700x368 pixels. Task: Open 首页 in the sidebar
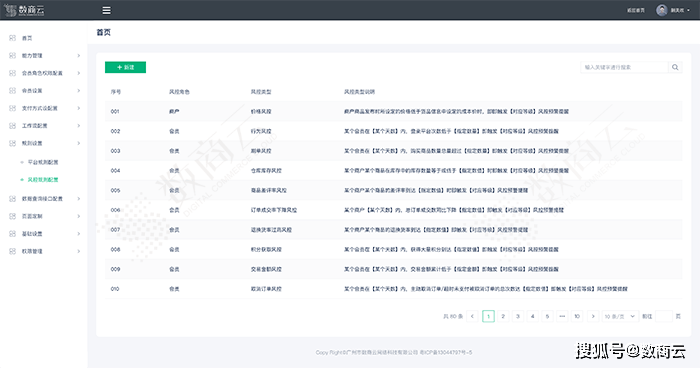coord(27,38)
